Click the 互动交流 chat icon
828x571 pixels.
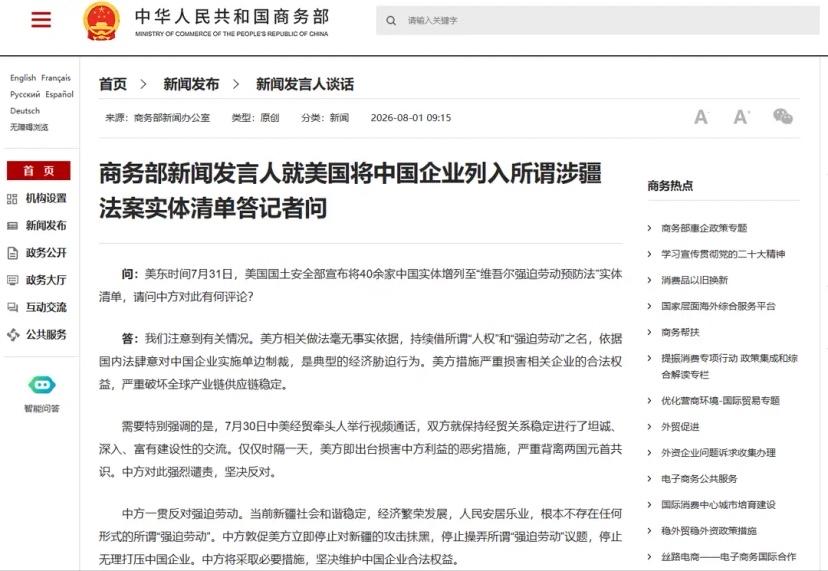coord(12,307)
